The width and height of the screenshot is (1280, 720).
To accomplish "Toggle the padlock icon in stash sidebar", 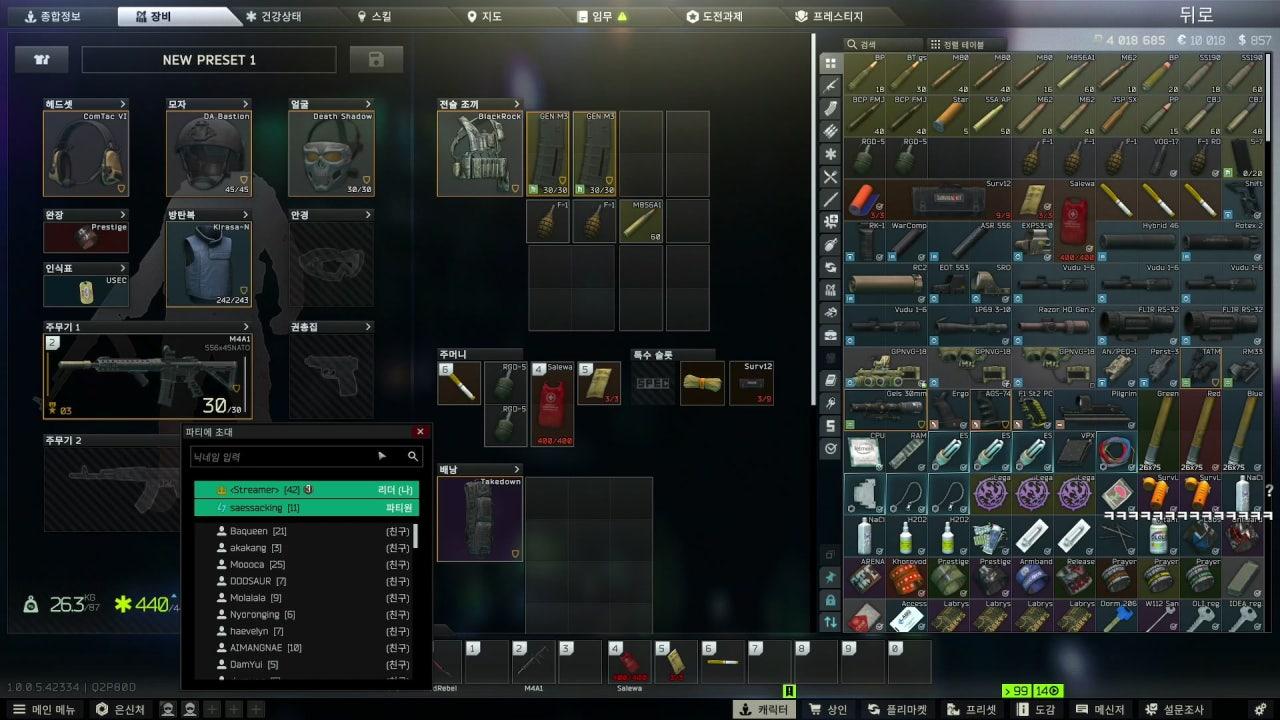I will coord(830,600).
